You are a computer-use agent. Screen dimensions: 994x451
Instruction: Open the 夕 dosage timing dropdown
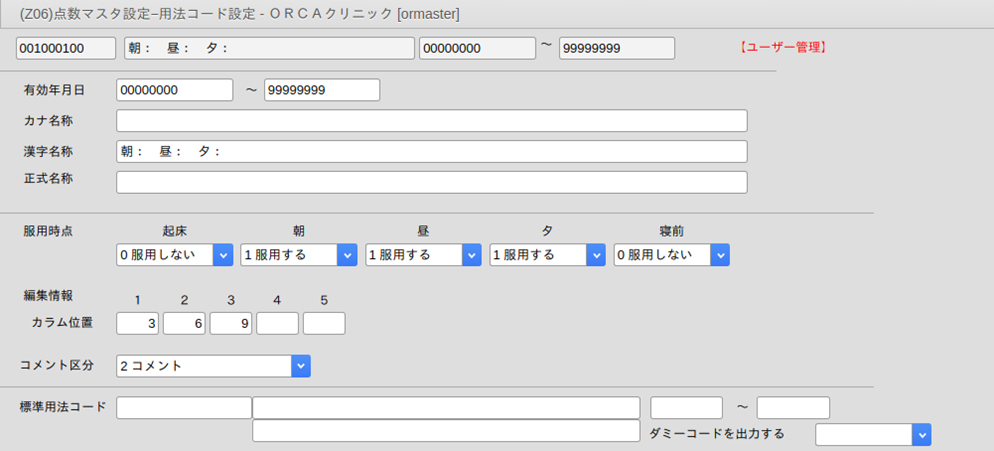(x=547, y=255)
